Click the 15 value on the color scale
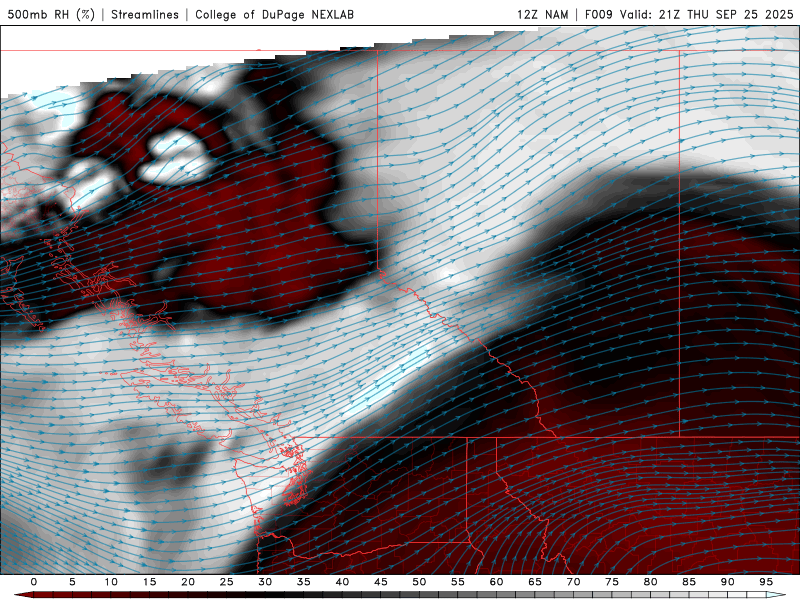The height and width of the screenshot is (600, 800). pyautogui.click(x=149, y=582)
